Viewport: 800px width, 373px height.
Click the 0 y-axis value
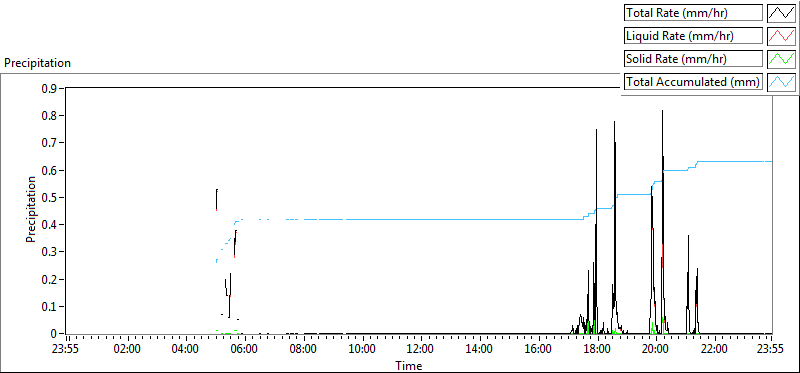point(54,334)
